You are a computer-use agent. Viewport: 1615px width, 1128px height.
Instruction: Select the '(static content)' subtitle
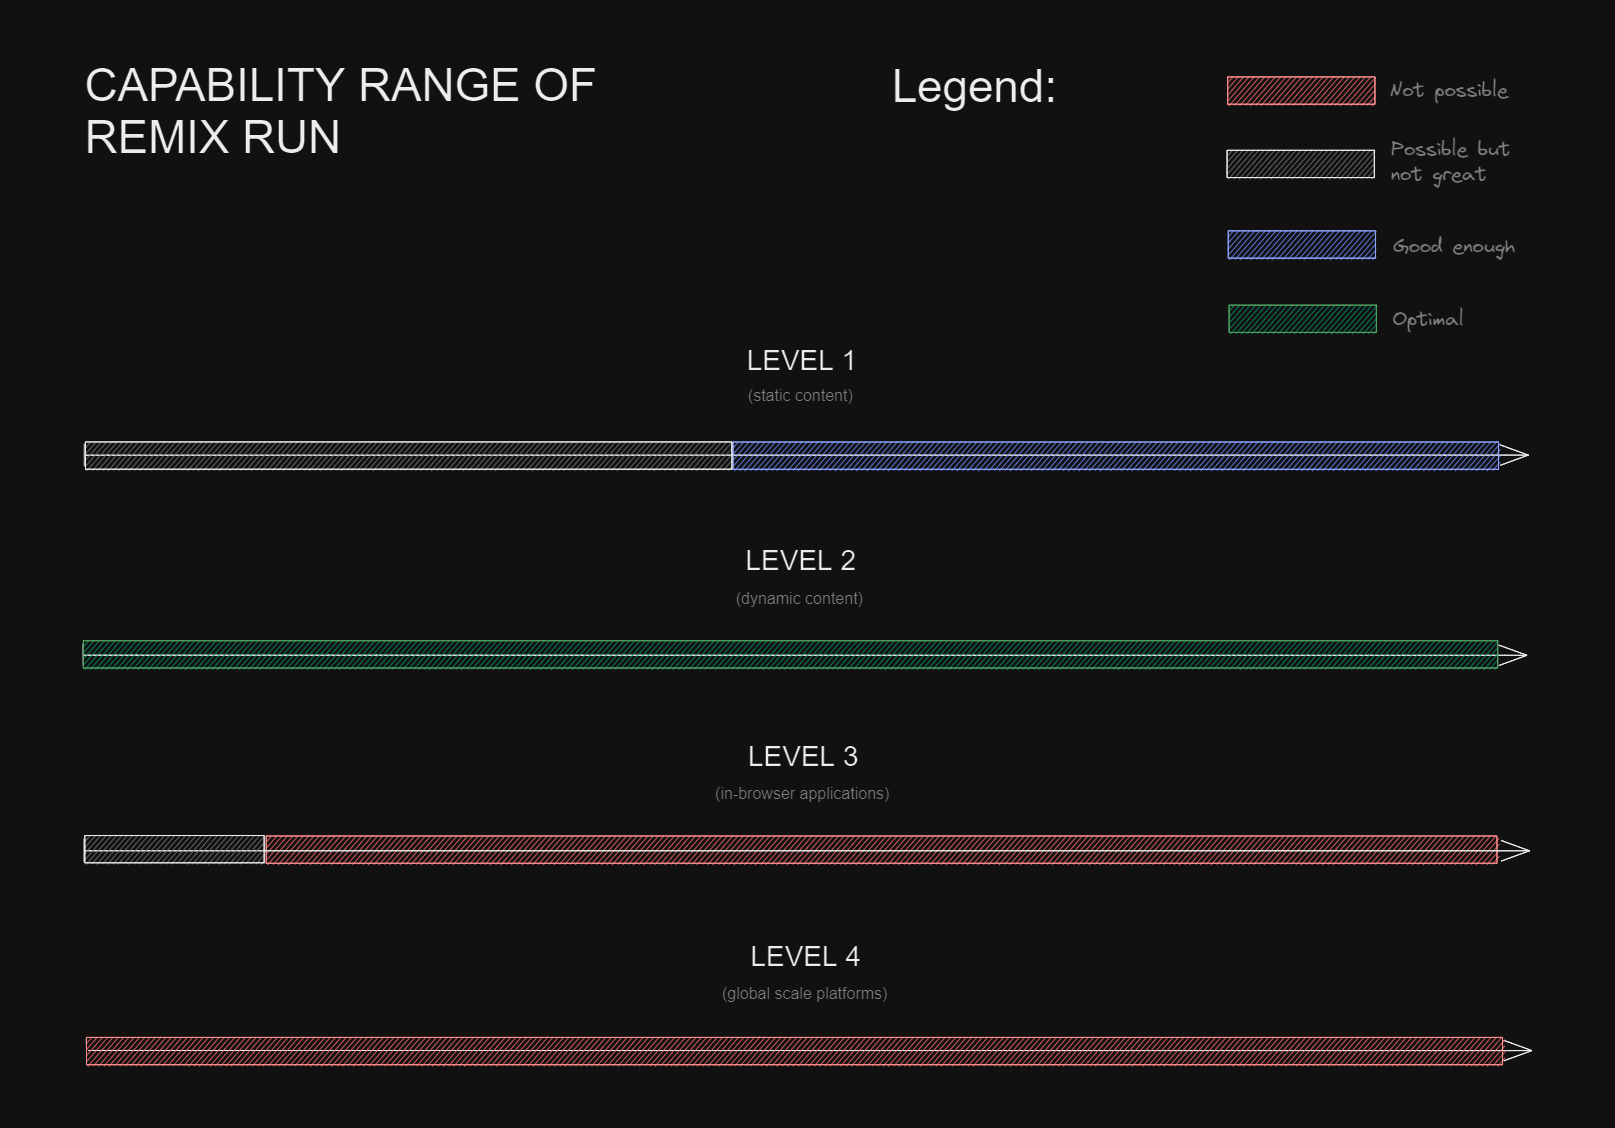tap(800, 396)
